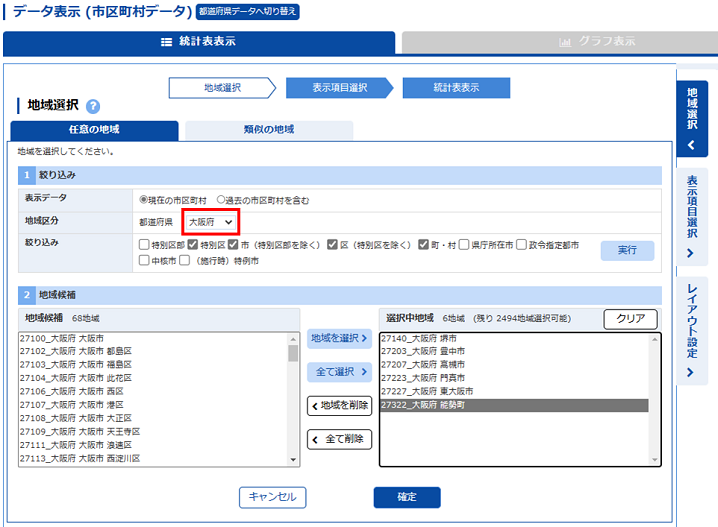Collapse the 地域選択 side panel tab
The height and width of the screenshot is (527, 718).
click(x=691, y=119)
